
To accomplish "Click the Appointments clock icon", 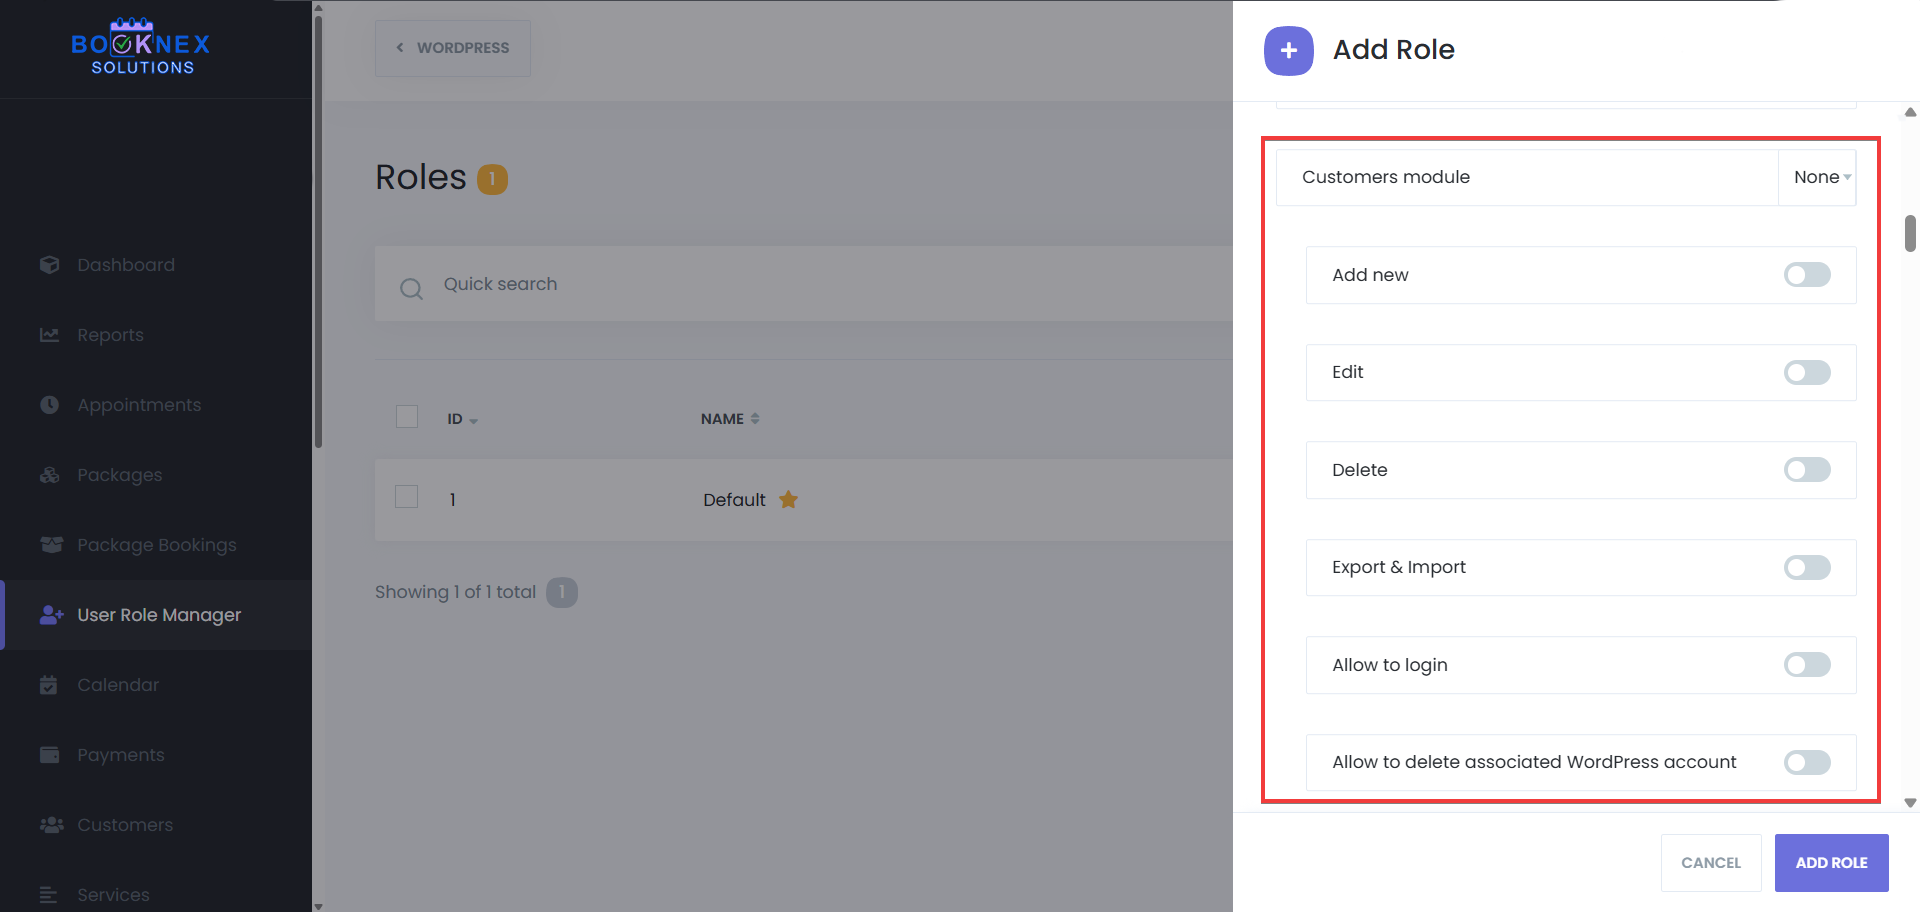I will [49, 405].
